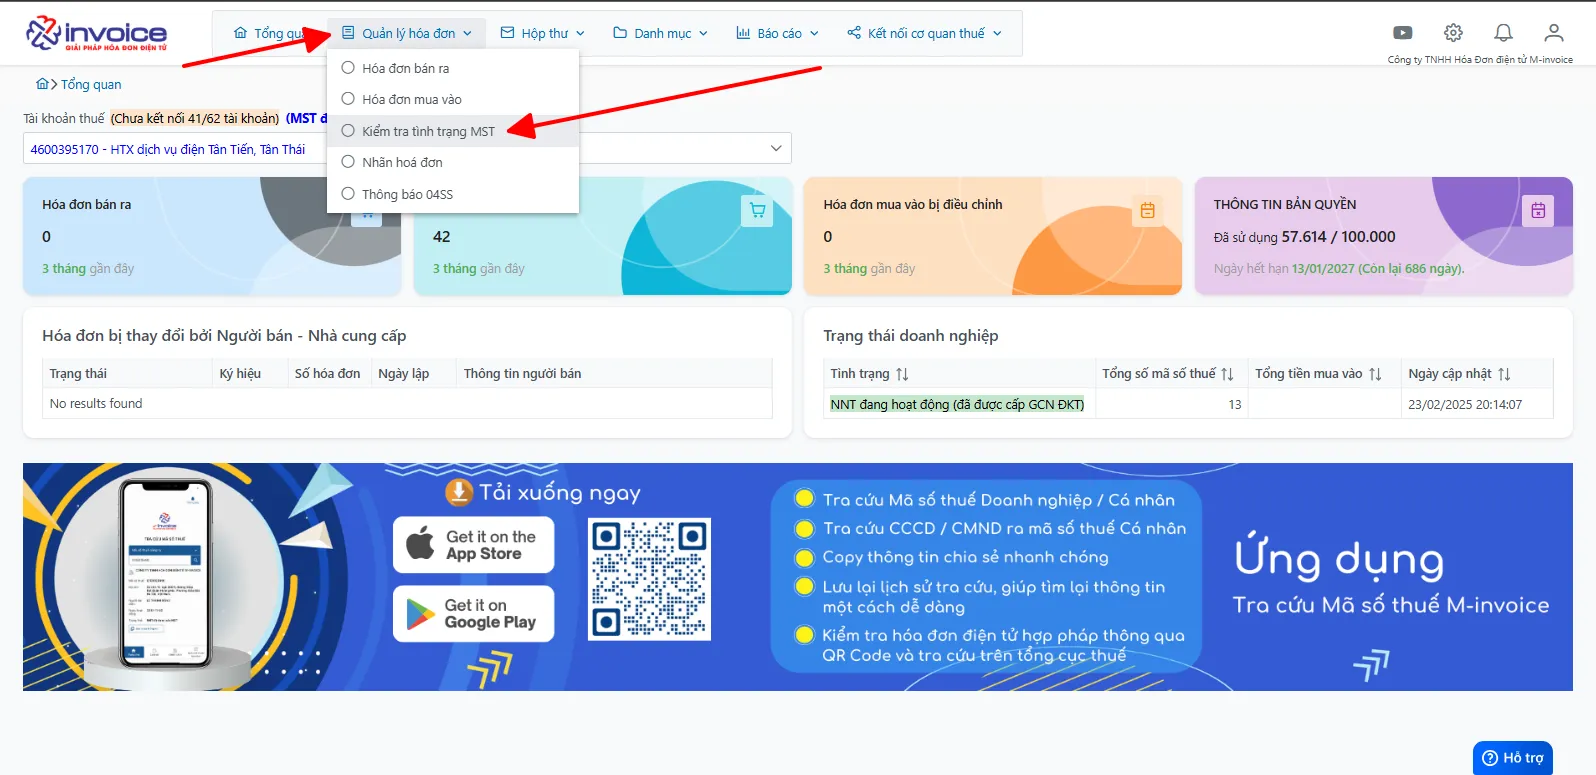Click the tax account 4600395170 selection field
The height and width of the screenshot is (775, 1596).
click(x=407, y=148)
